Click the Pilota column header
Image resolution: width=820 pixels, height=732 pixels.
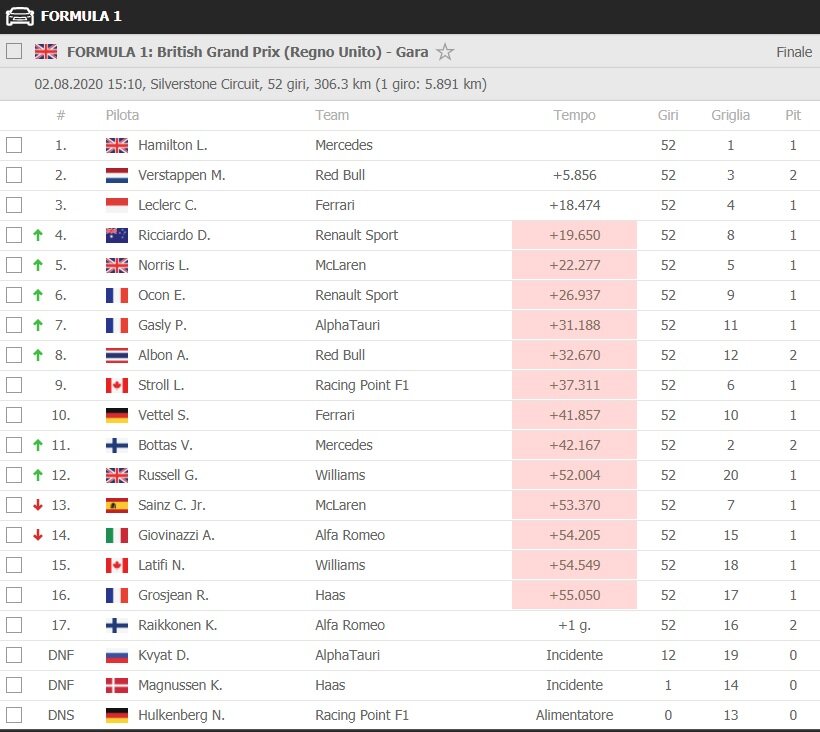123,115
